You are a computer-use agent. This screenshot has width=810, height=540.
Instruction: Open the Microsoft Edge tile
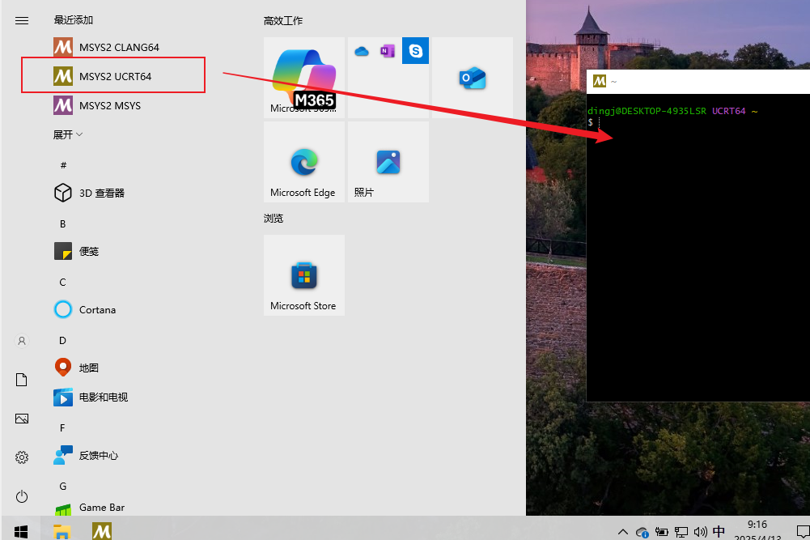coord(304,162)
